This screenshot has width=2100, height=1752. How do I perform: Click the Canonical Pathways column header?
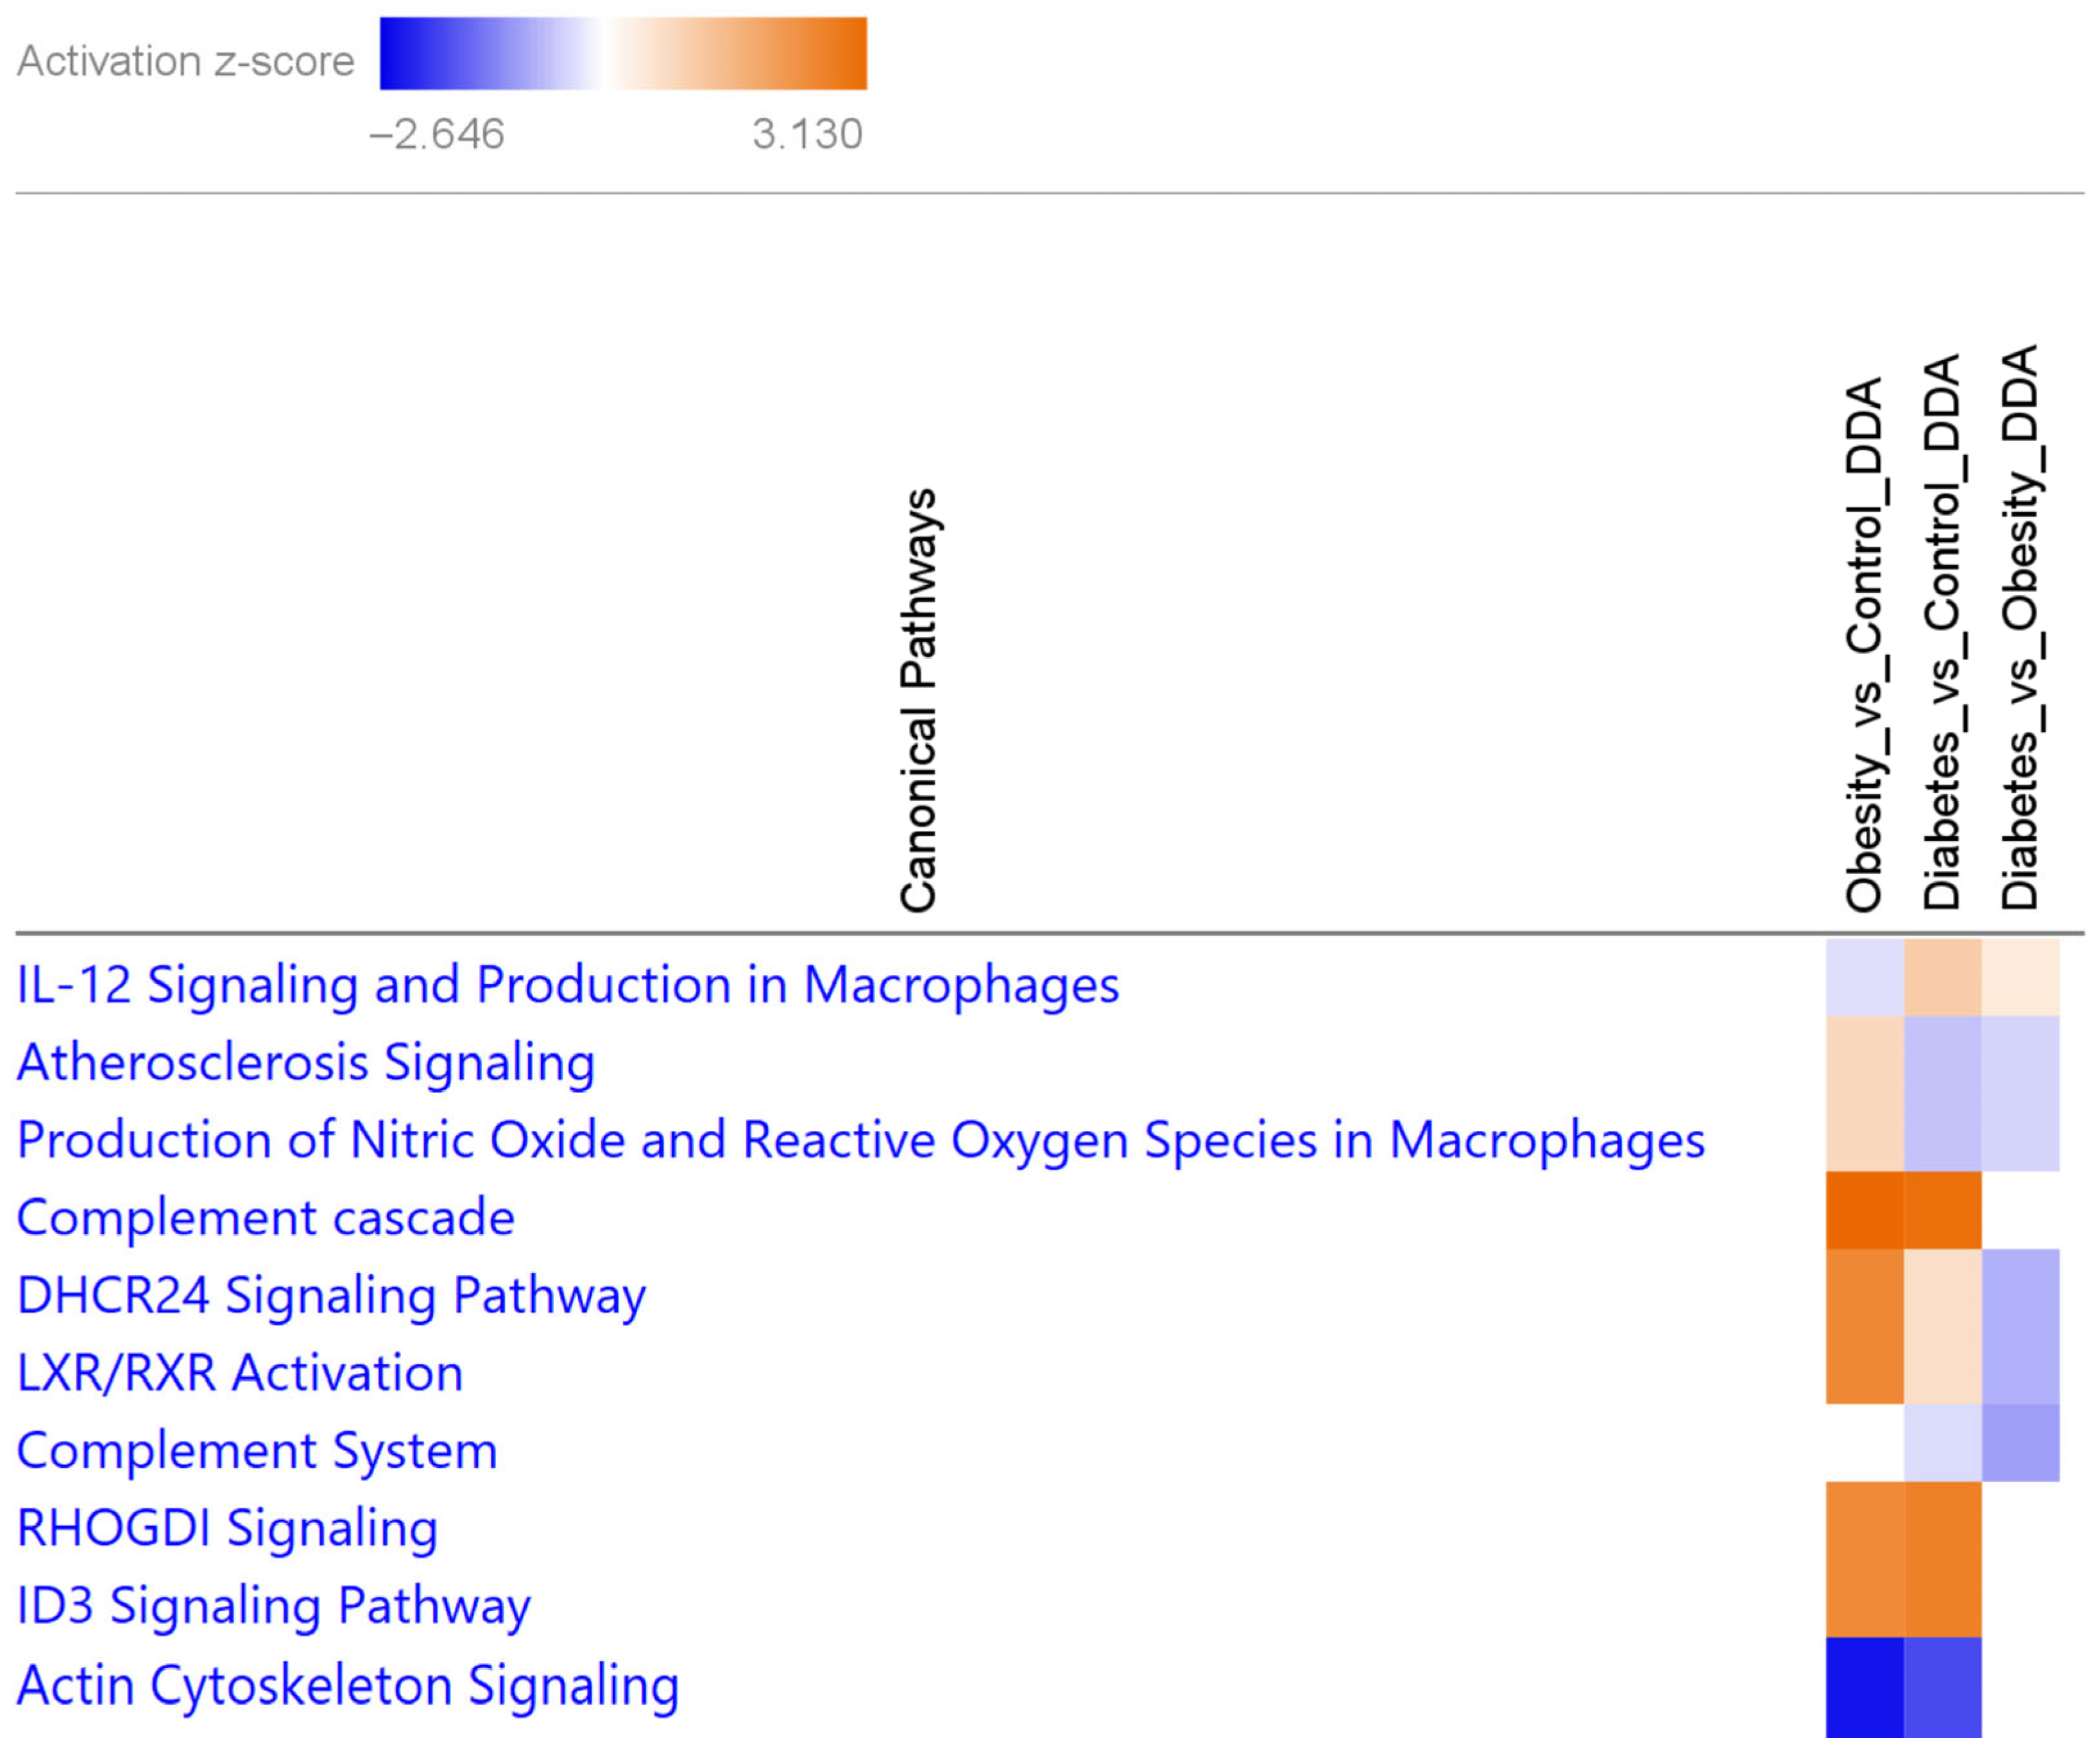[x=918, y=700]
